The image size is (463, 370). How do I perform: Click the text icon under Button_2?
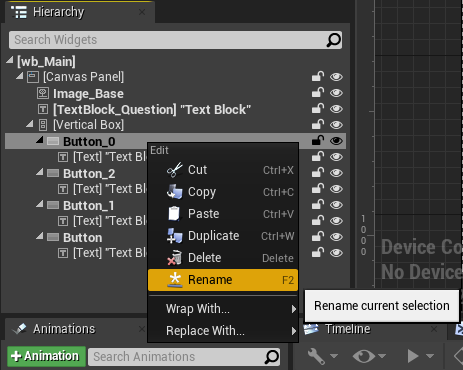[x=63, y=189]
